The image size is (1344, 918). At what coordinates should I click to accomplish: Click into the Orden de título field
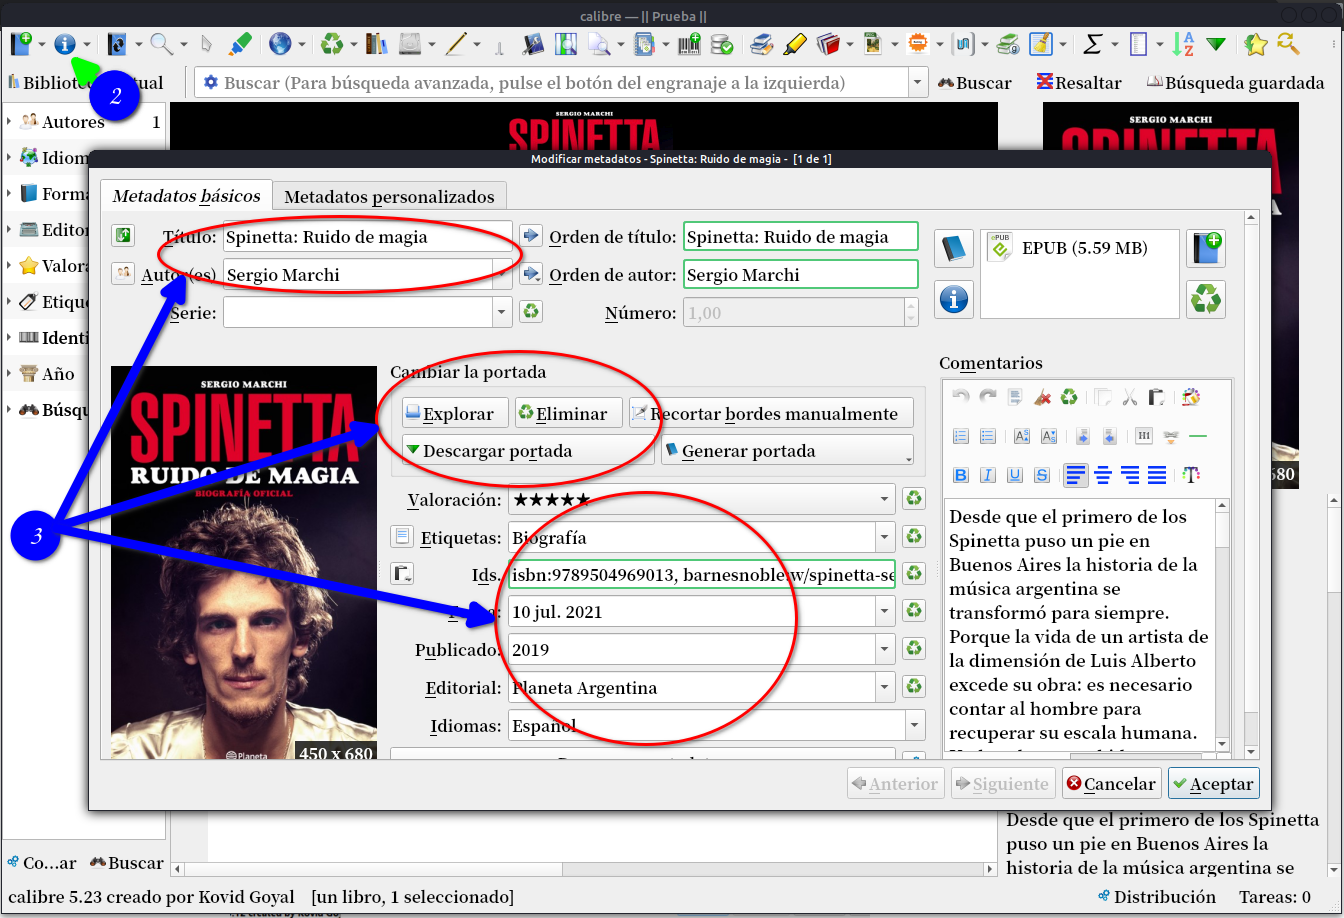coord(801,237)
